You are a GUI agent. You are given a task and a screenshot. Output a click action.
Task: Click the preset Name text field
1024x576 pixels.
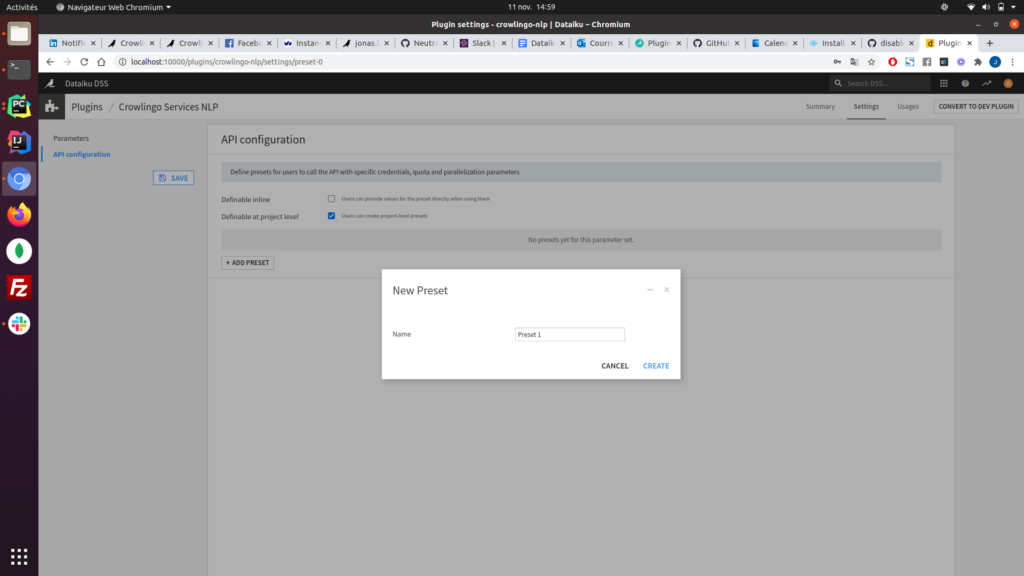(569, 334)
